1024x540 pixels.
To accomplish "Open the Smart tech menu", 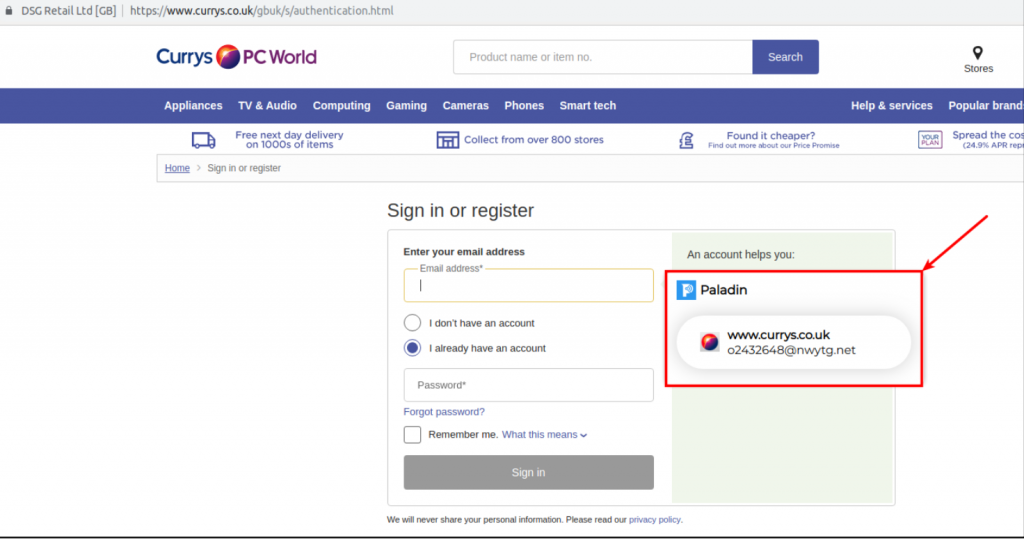I will [588, 106].
